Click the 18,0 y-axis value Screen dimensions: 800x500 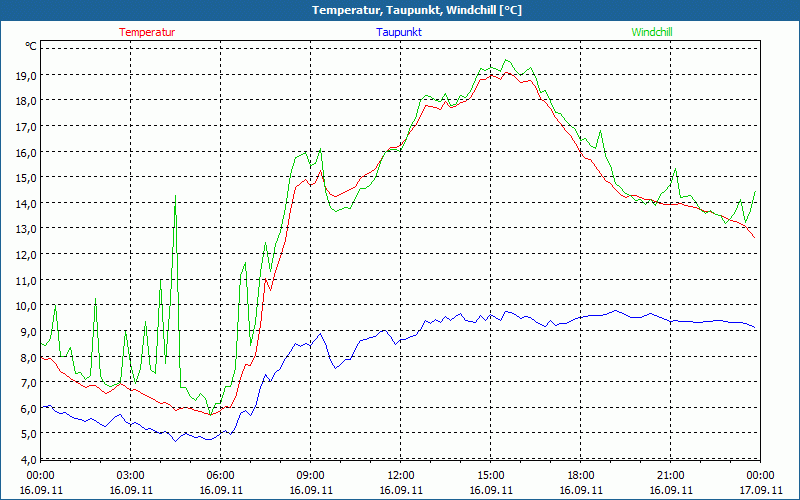(x=26, y=101)
